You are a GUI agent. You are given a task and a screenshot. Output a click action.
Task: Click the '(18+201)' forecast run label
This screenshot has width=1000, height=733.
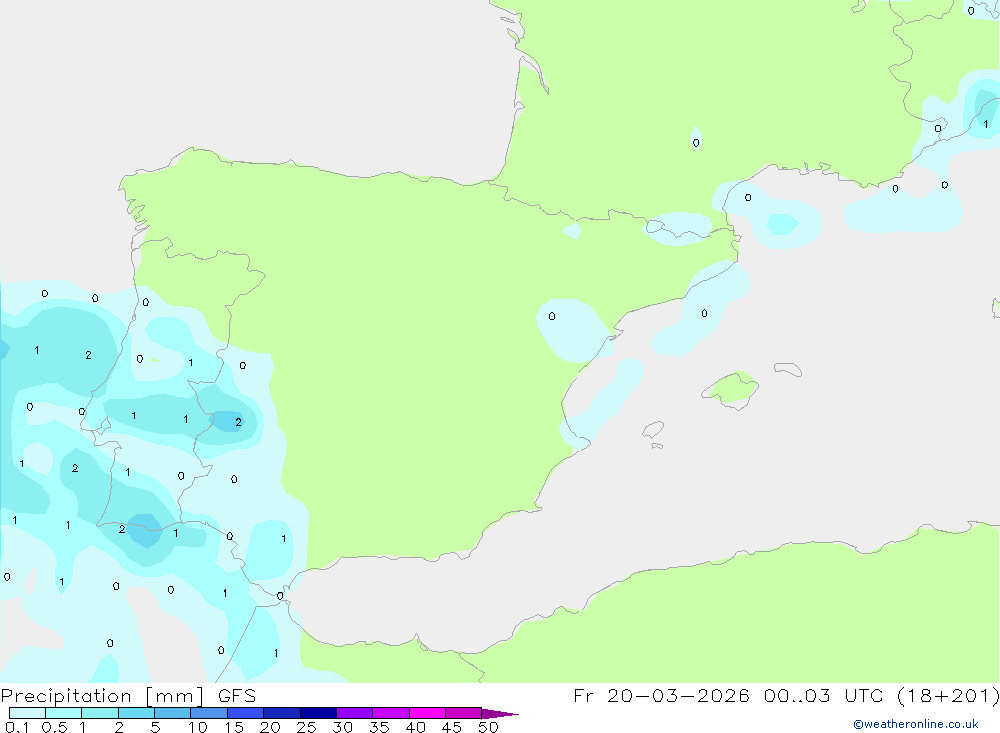948,696
